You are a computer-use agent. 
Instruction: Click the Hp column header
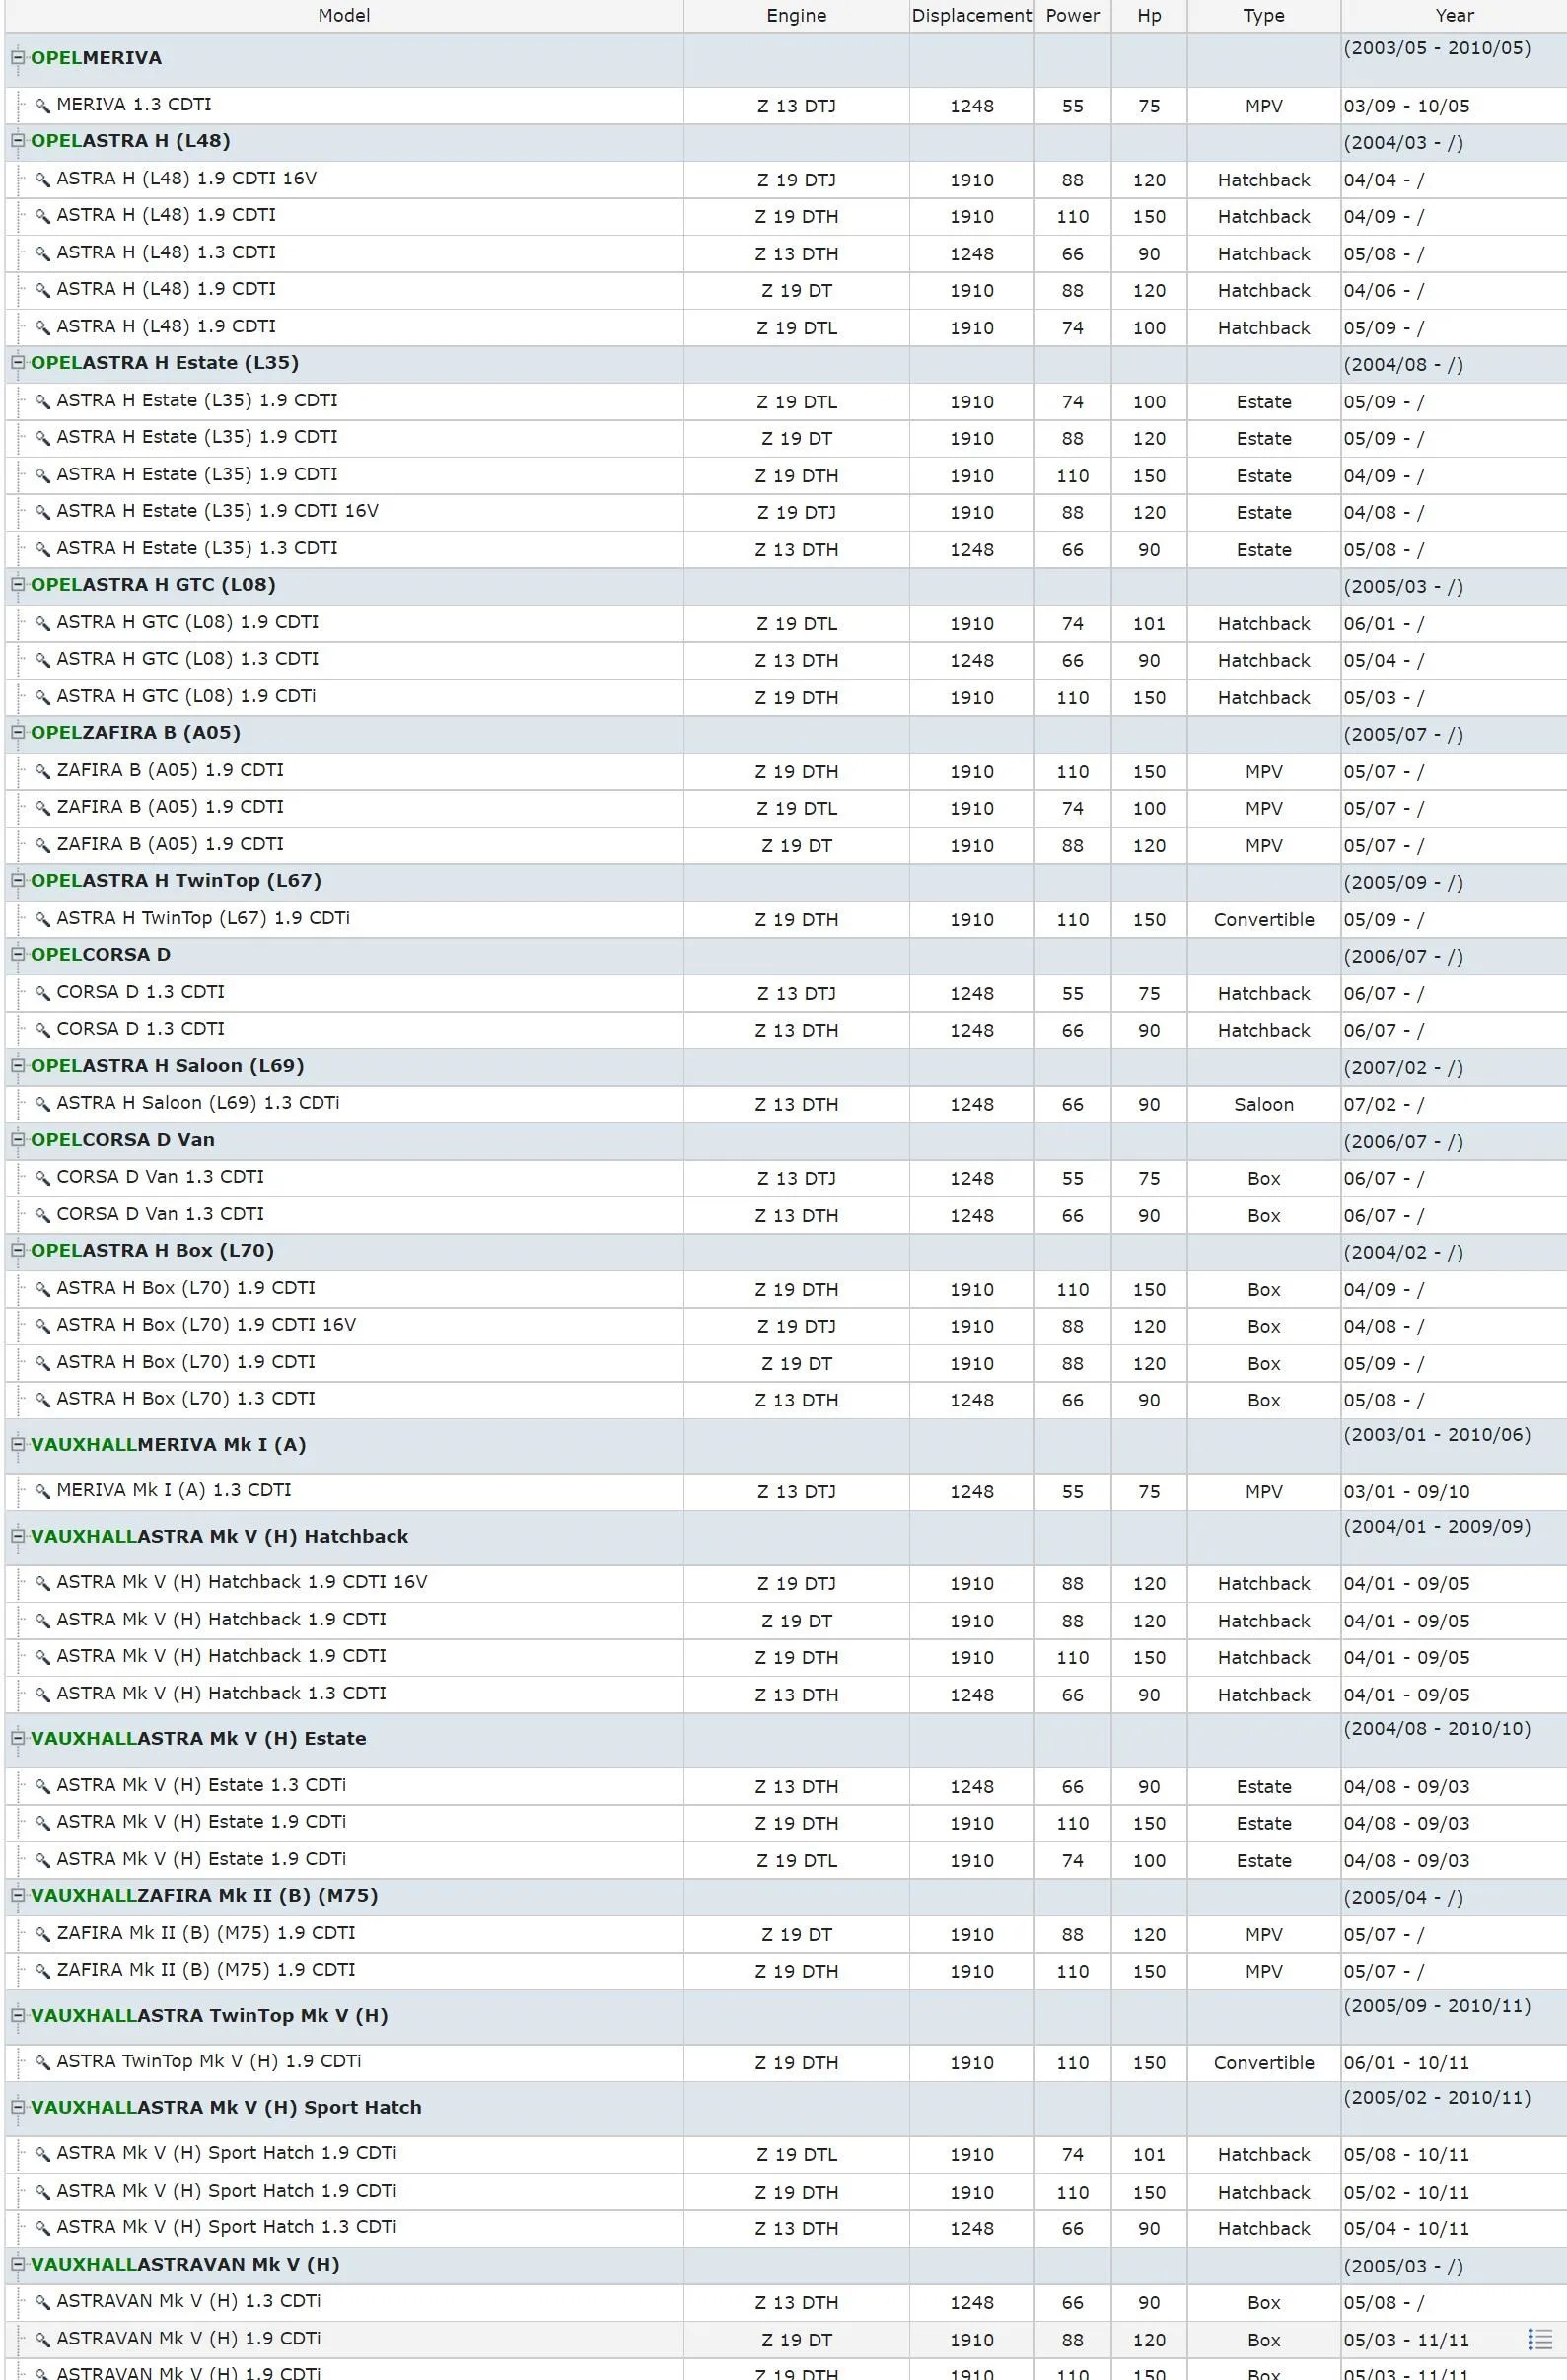click(1150, 16)
